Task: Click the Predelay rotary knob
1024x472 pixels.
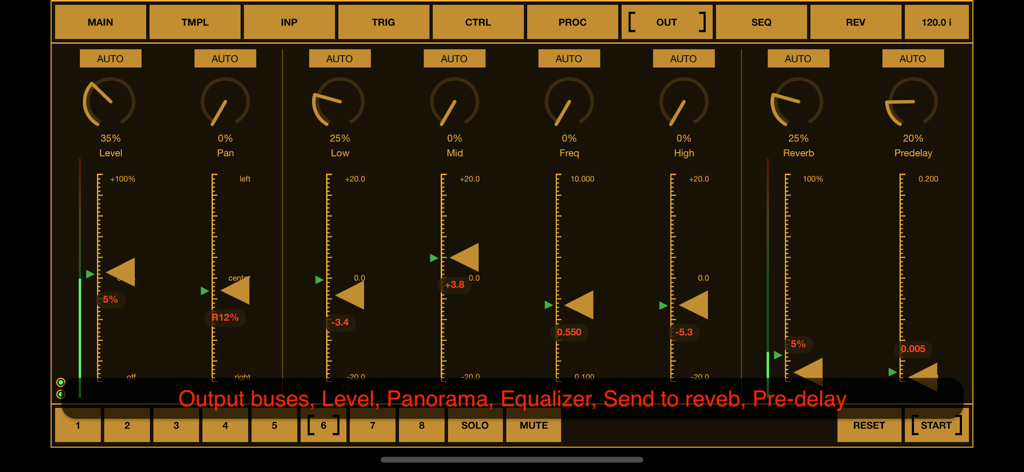Action: point(912,103)
